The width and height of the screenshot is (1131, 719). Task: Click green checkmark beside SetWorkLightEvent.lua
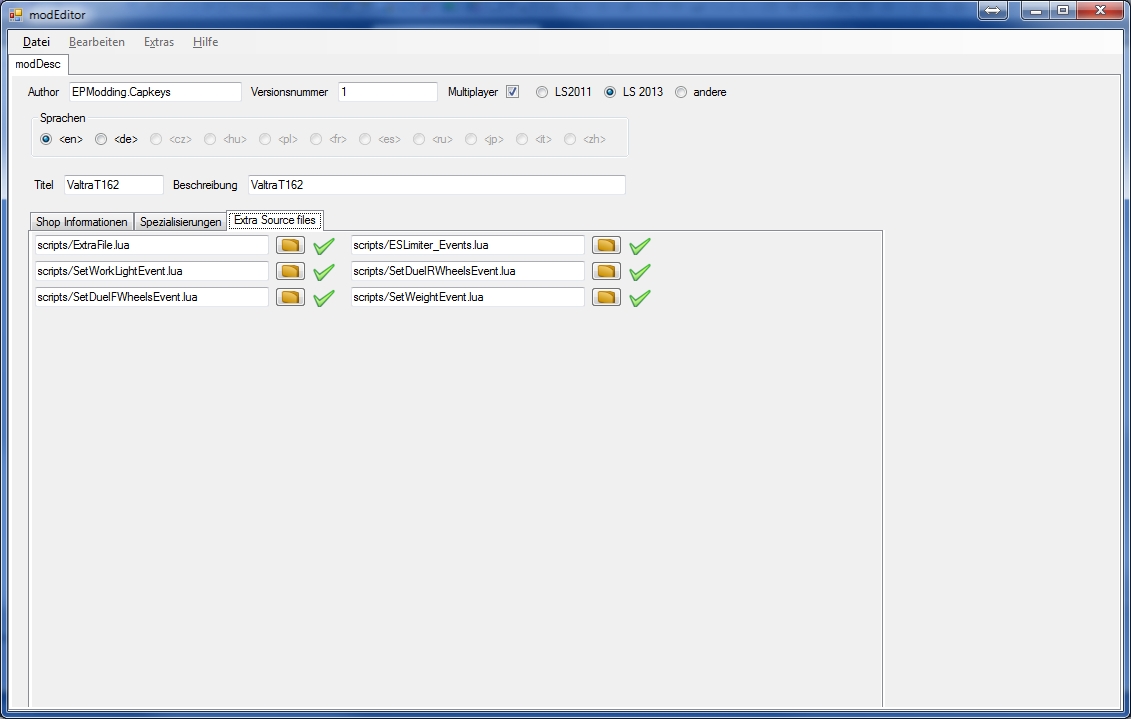324,272
